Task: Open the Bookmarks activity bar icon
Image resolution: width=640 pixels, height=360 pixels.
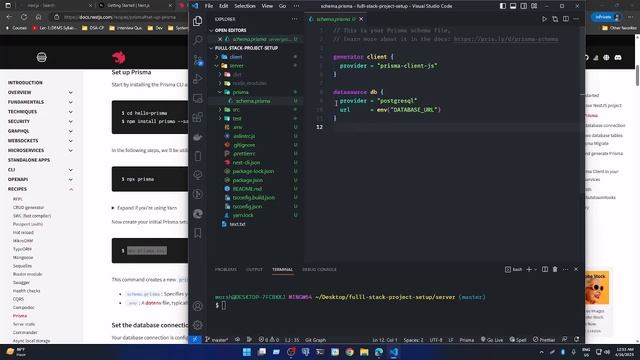Action: click(x=198, y=233)
